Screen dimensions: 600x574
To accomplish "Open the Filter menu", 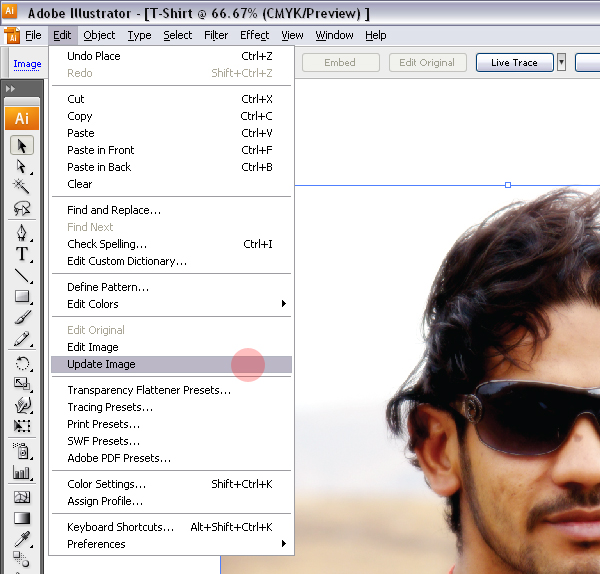I will [216, 35].
